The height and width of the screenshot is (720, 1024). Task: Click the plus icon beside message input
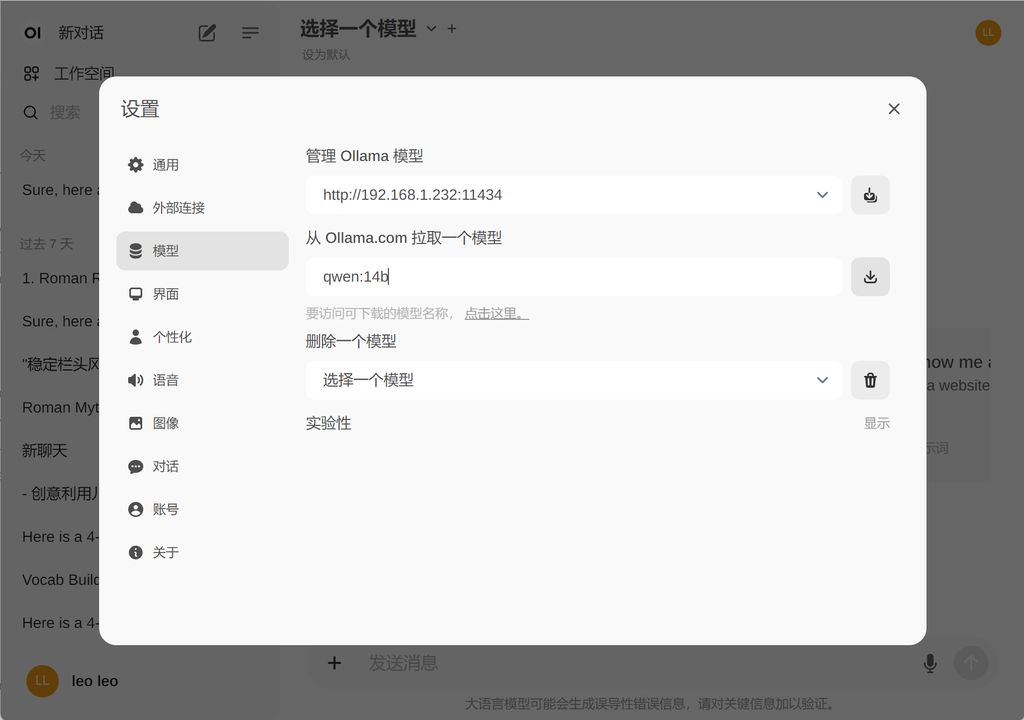pos(335,663)
